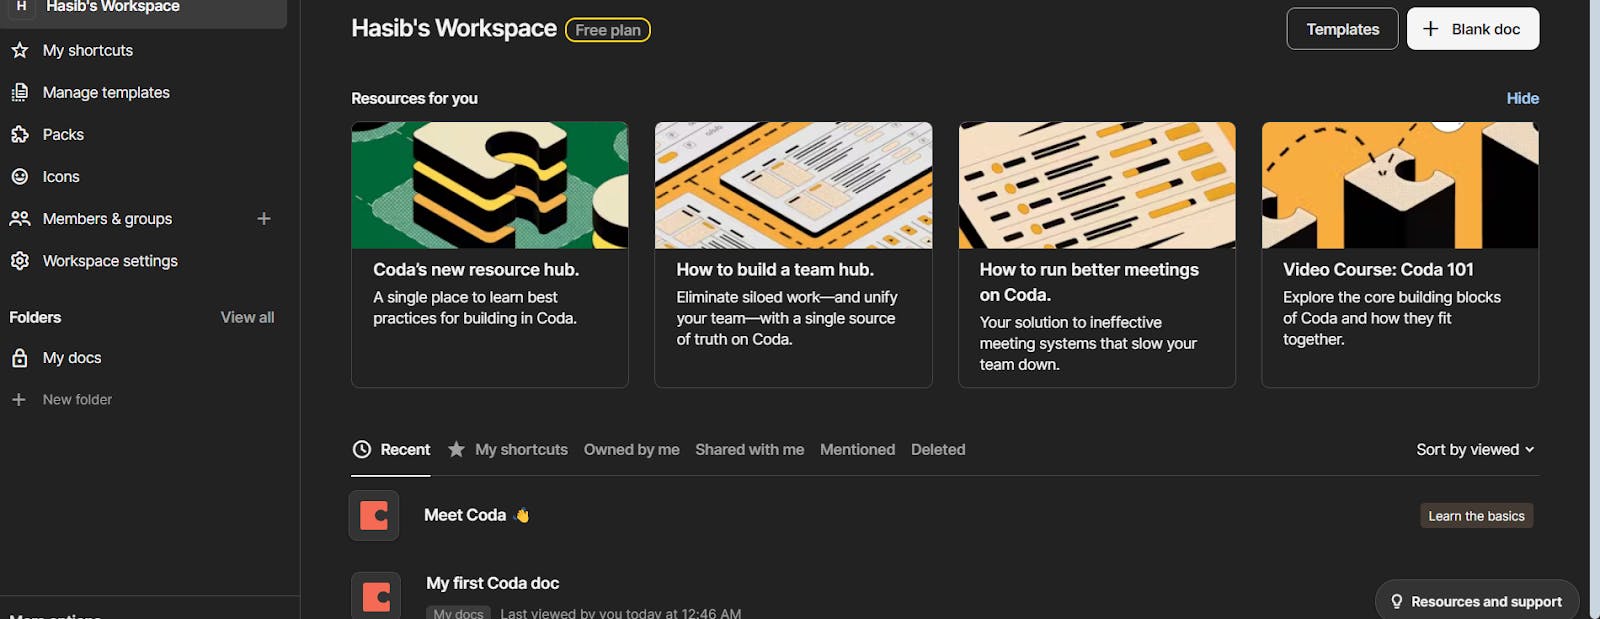1600x619 pixels.
Task: Click the Free plan badge
Action: (608, 30)
